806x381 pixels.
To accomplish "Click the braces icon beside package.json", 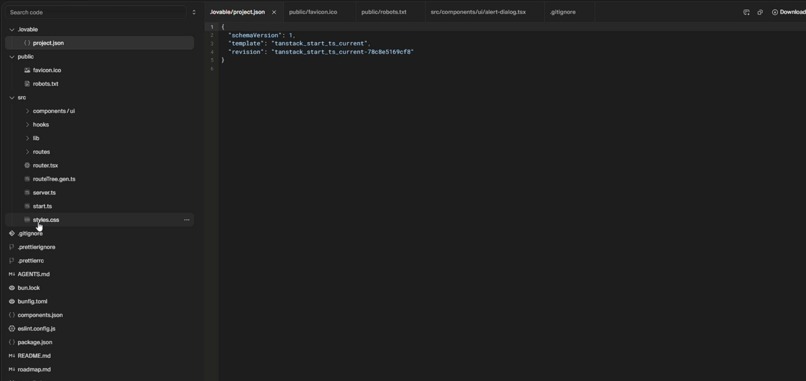I will tap(12, 342).
